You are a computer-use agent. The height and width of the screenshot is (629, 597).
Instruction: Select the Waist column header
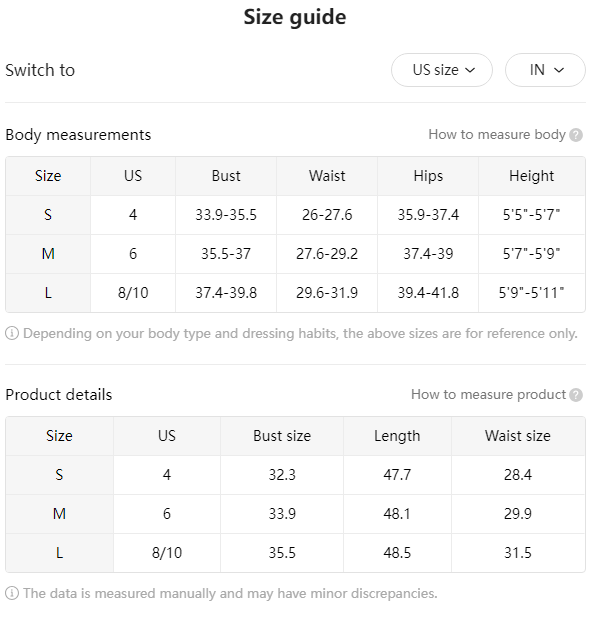[x=327, y=176]
